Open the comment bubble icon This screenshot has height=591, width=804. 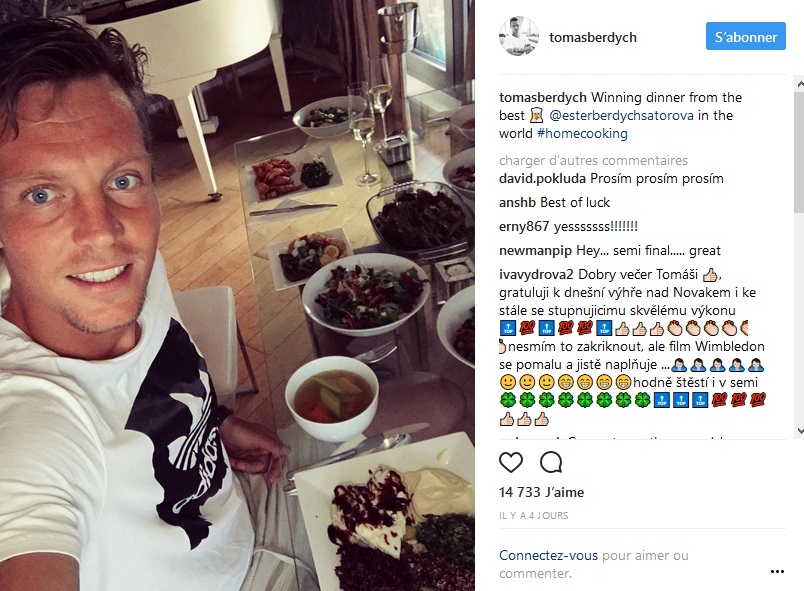point(551,462)
